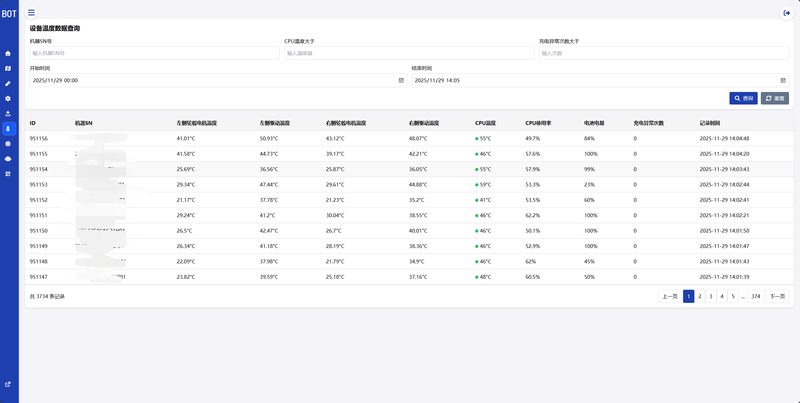Click the external link icon at sidebar bottom

pyautogui.click(x=8, y=384)
